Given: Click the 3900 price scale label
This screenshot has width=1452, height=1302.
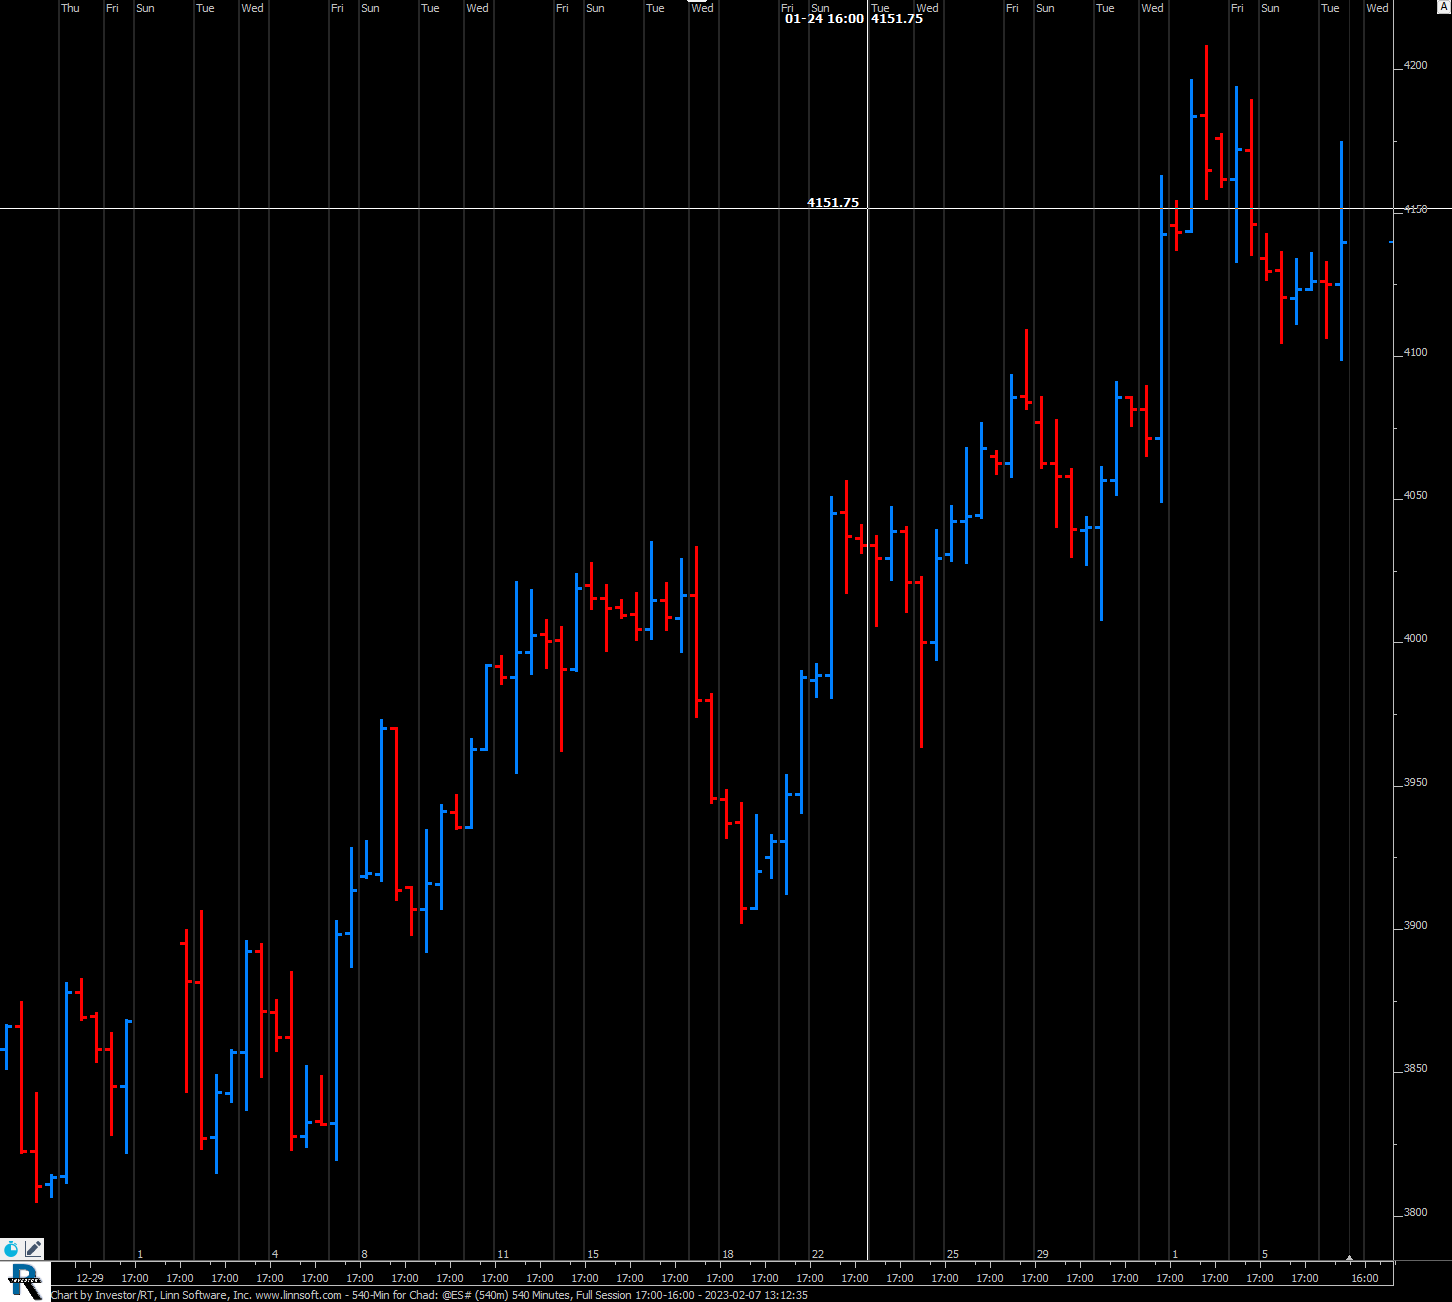Looking at the screenshot, I should (x=1415, y=926).
